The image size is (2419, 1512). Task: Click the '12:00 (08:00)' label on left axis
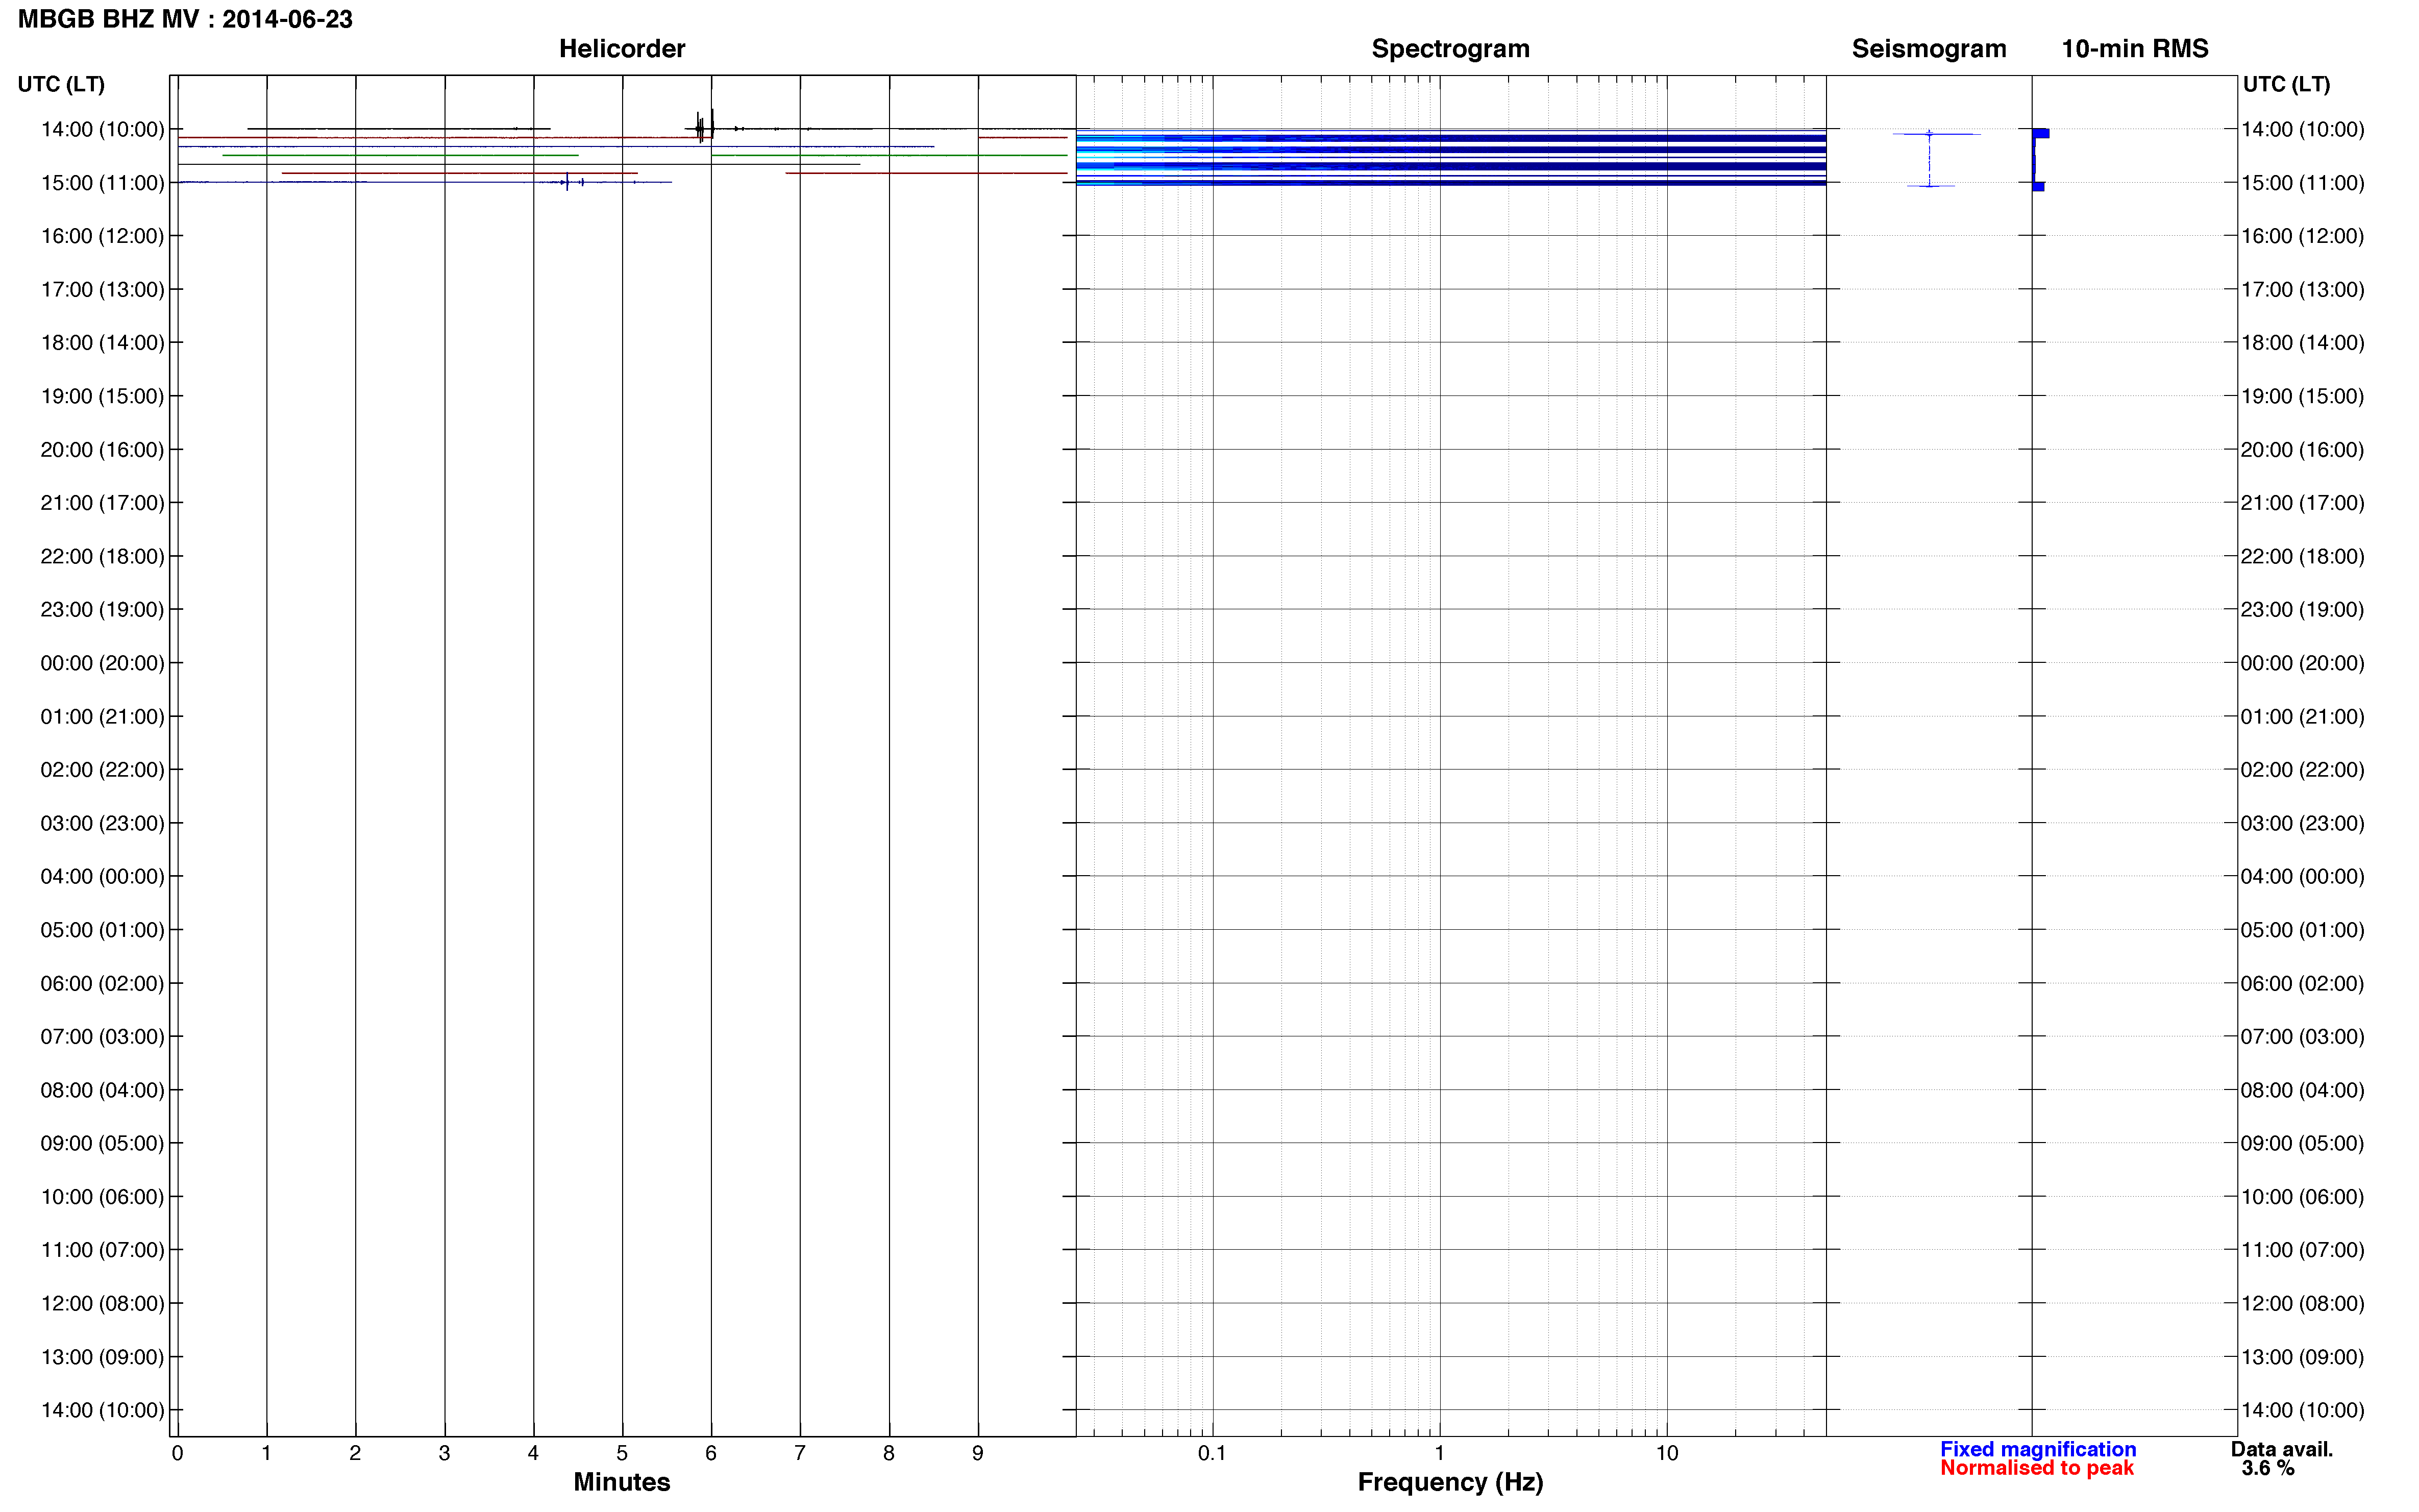point(102,1304)
